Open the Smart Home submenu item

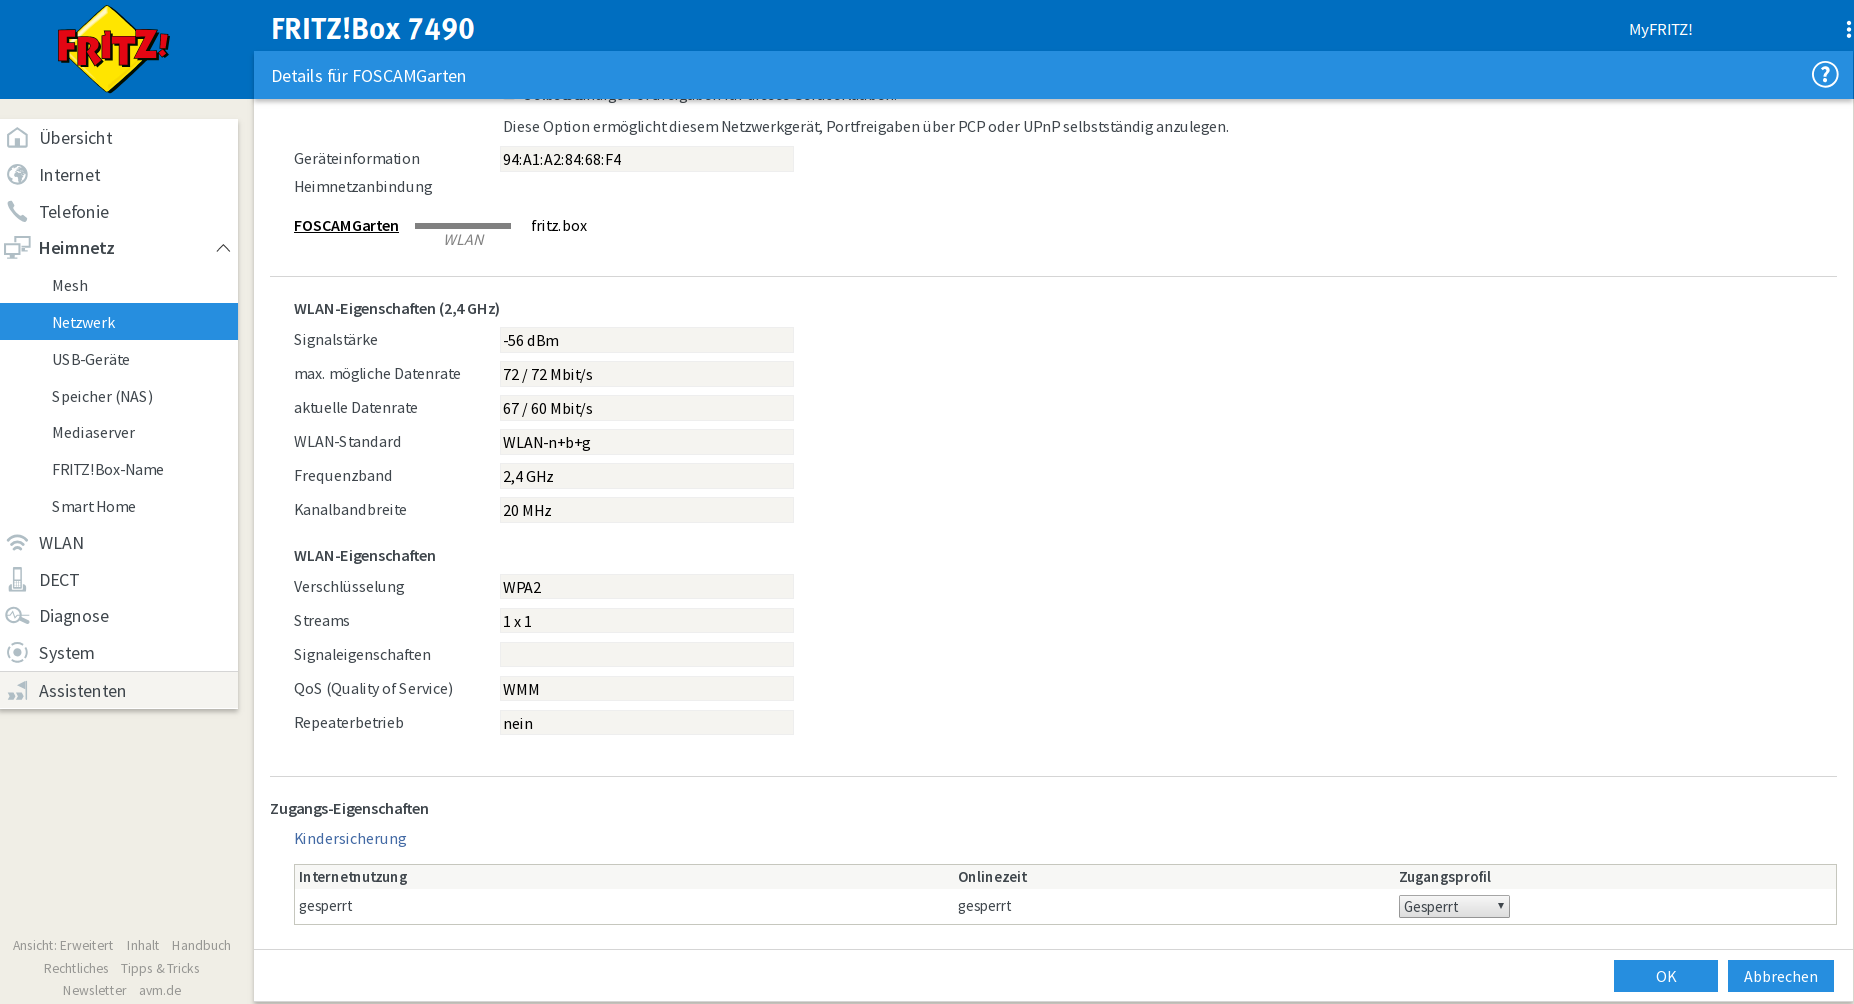(x=119, y=507)
